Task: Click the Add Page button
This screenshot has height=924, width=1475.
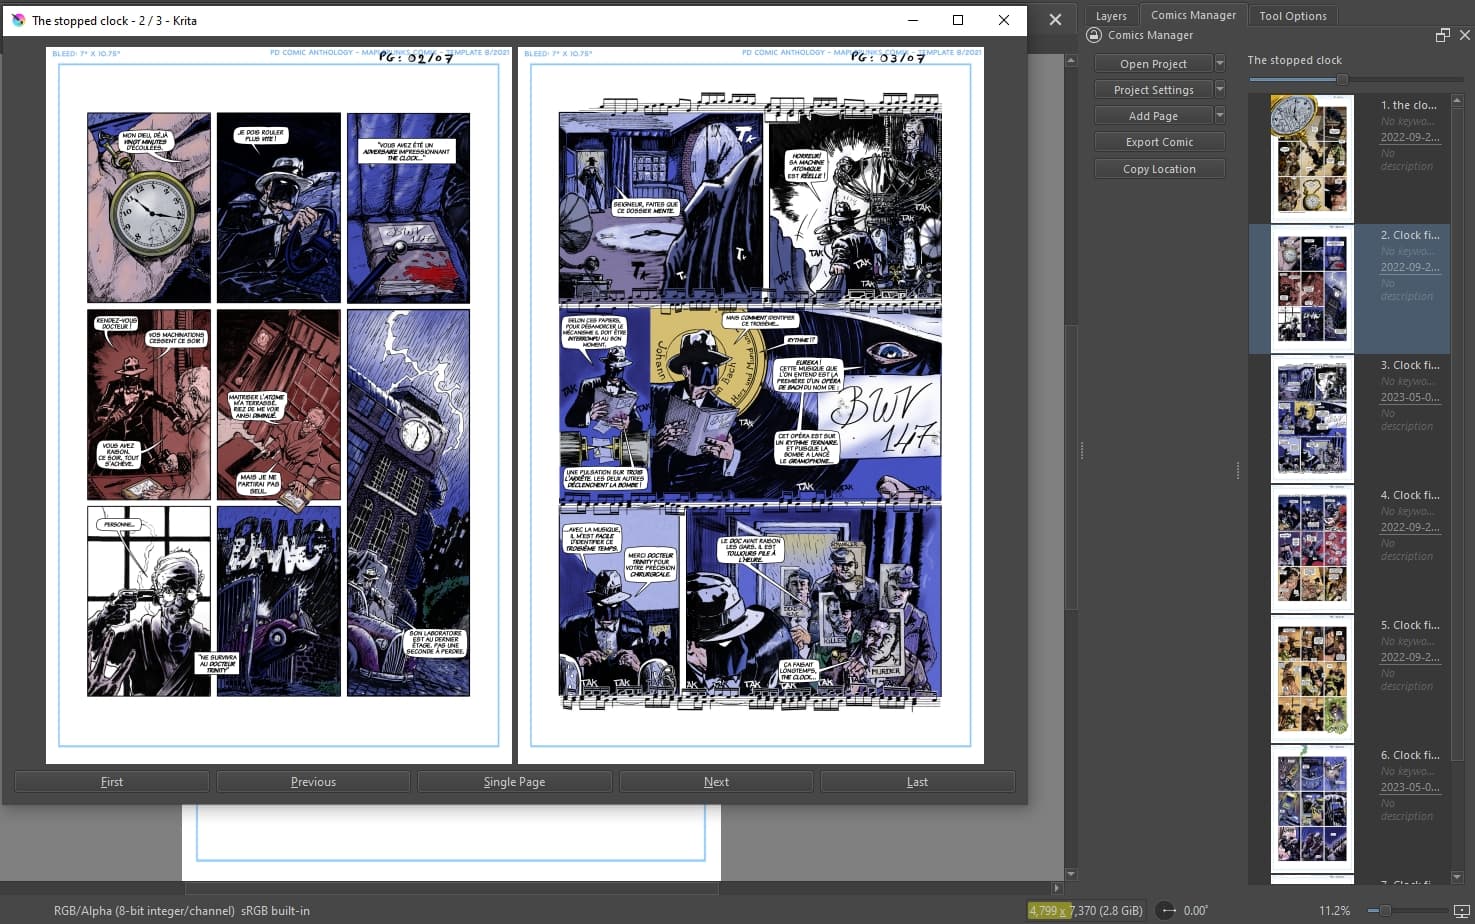Action: click(1153, 115)
